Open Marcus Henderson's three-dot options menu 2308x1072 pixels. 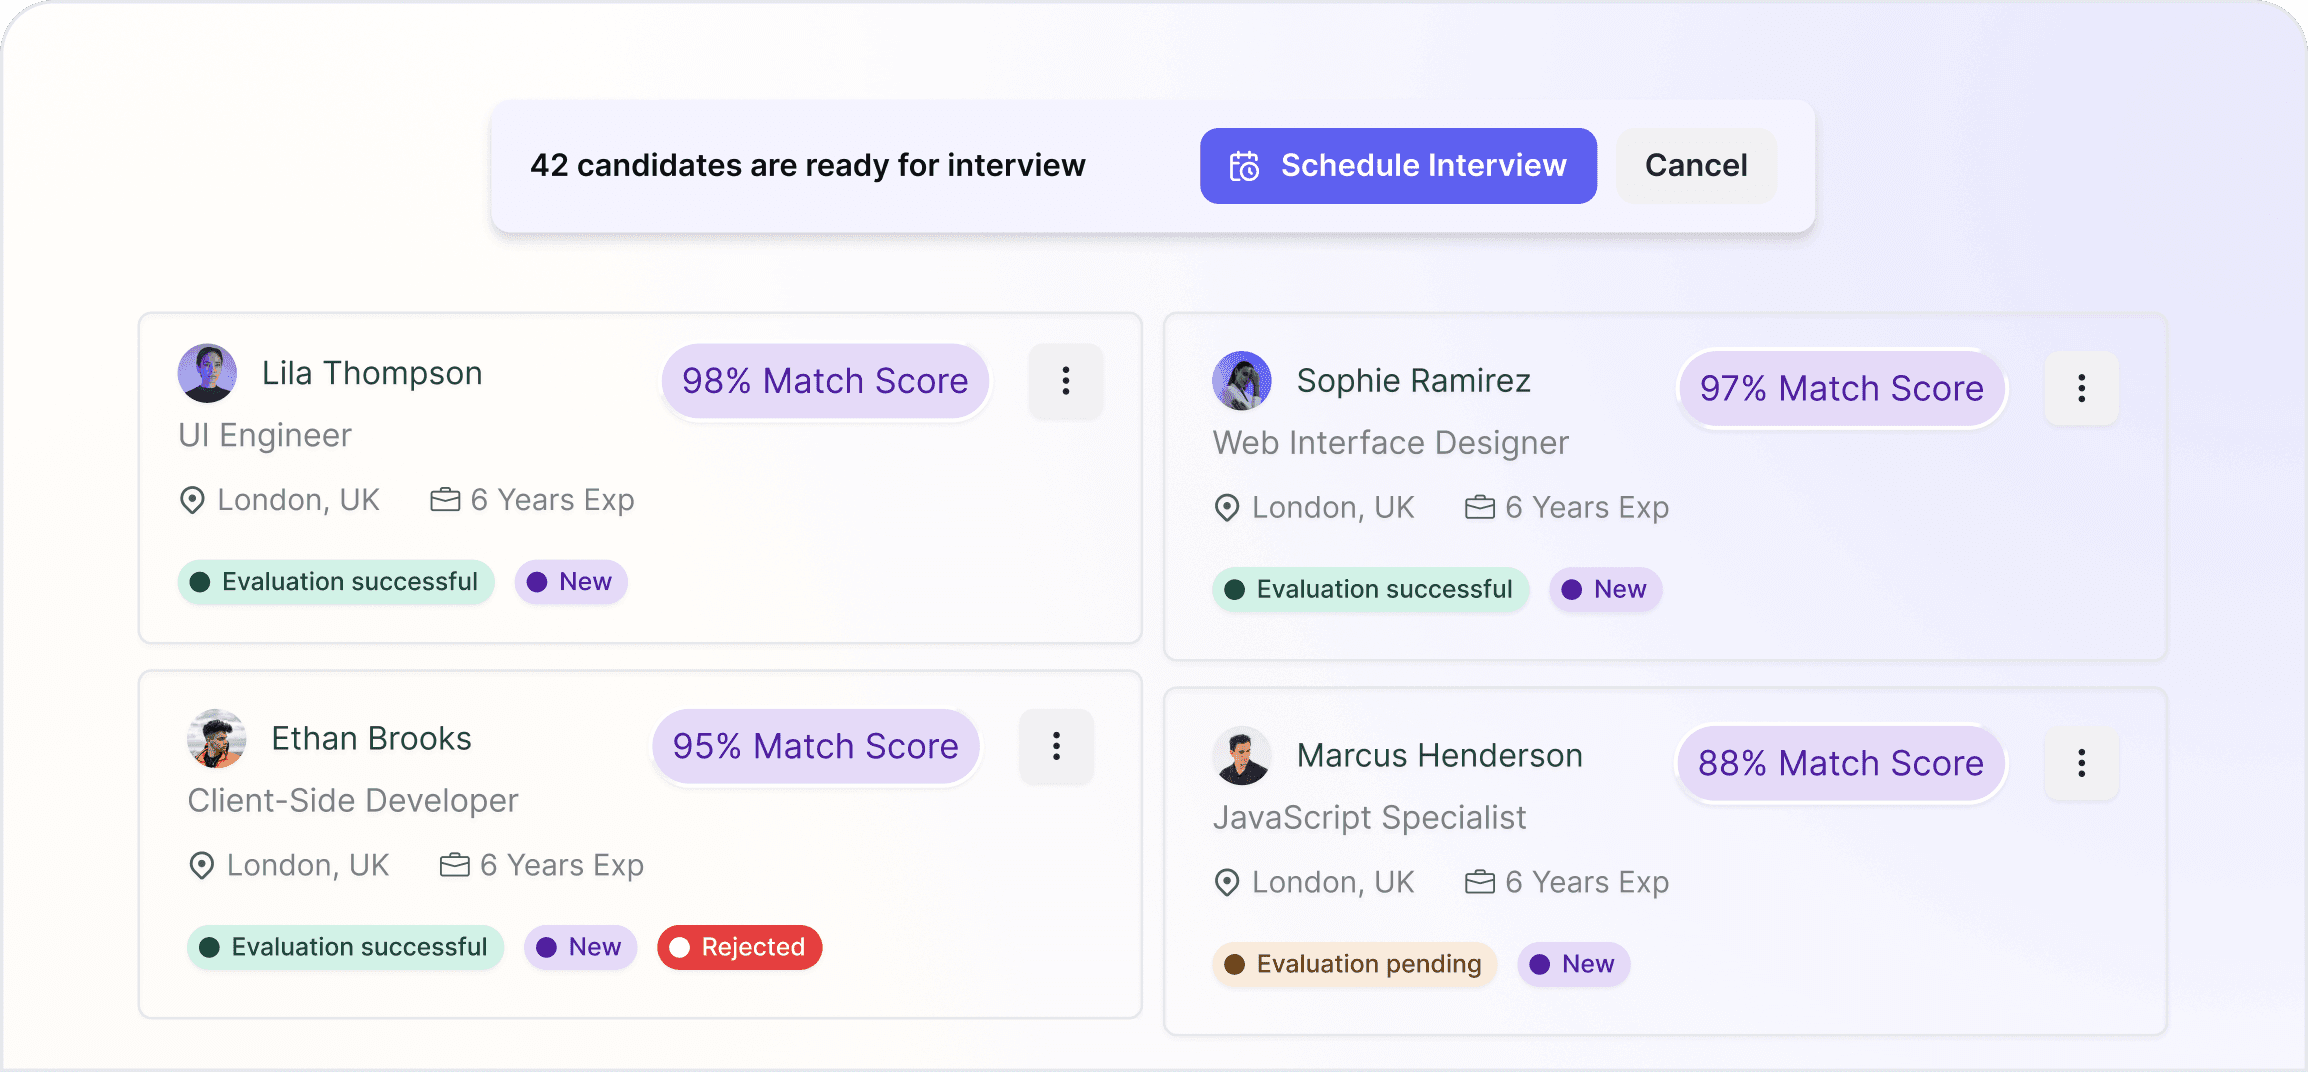[x=2081, y=763]
